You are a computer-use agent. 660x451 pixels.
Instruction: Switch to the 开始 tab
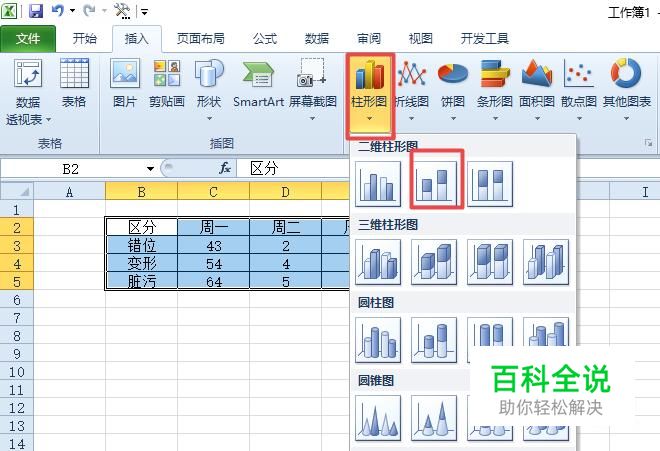pyautogui.click(x=84, y=39)
